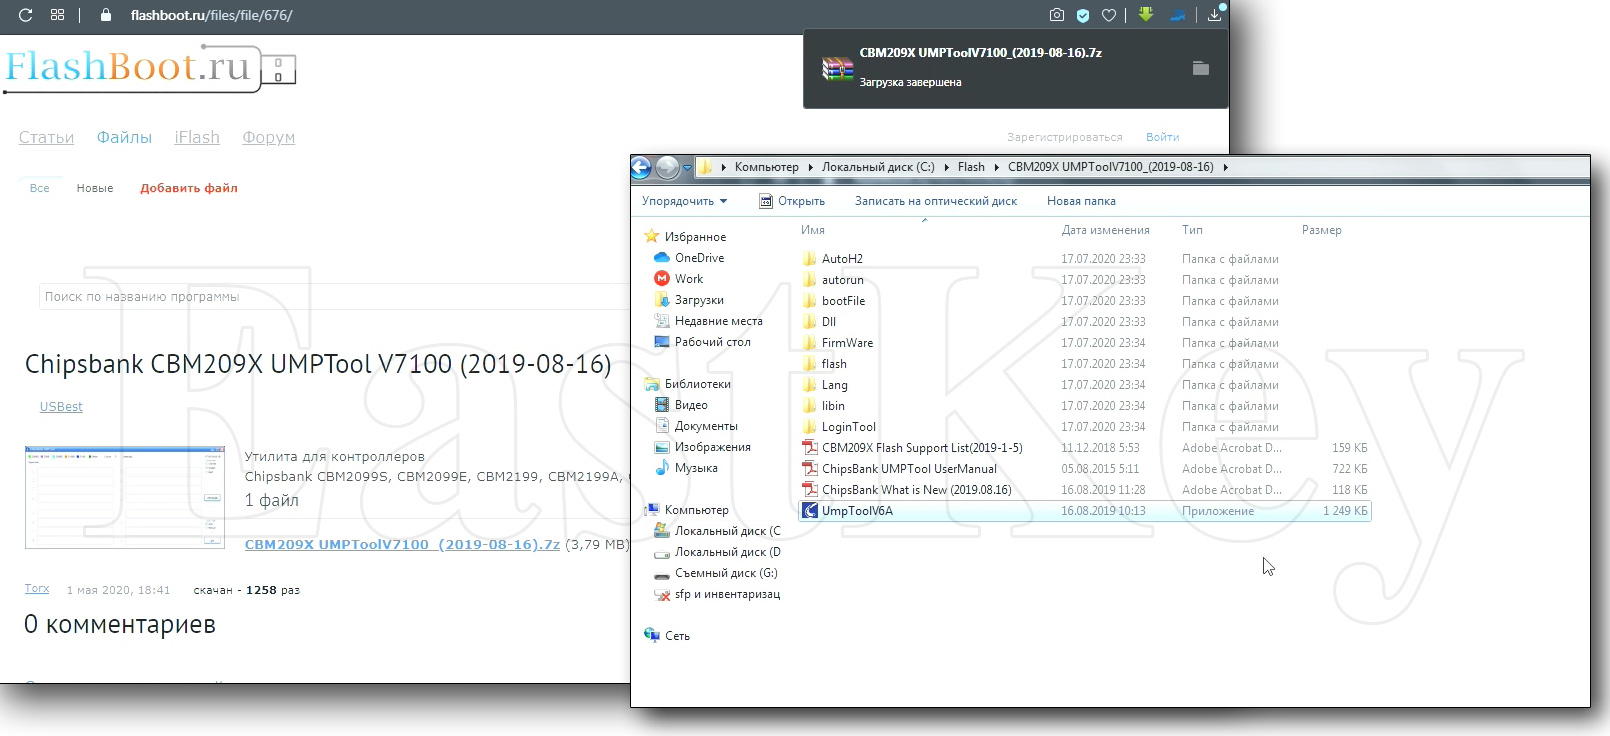
Task: Click the Избранное star icon
Action: (652, 237)
